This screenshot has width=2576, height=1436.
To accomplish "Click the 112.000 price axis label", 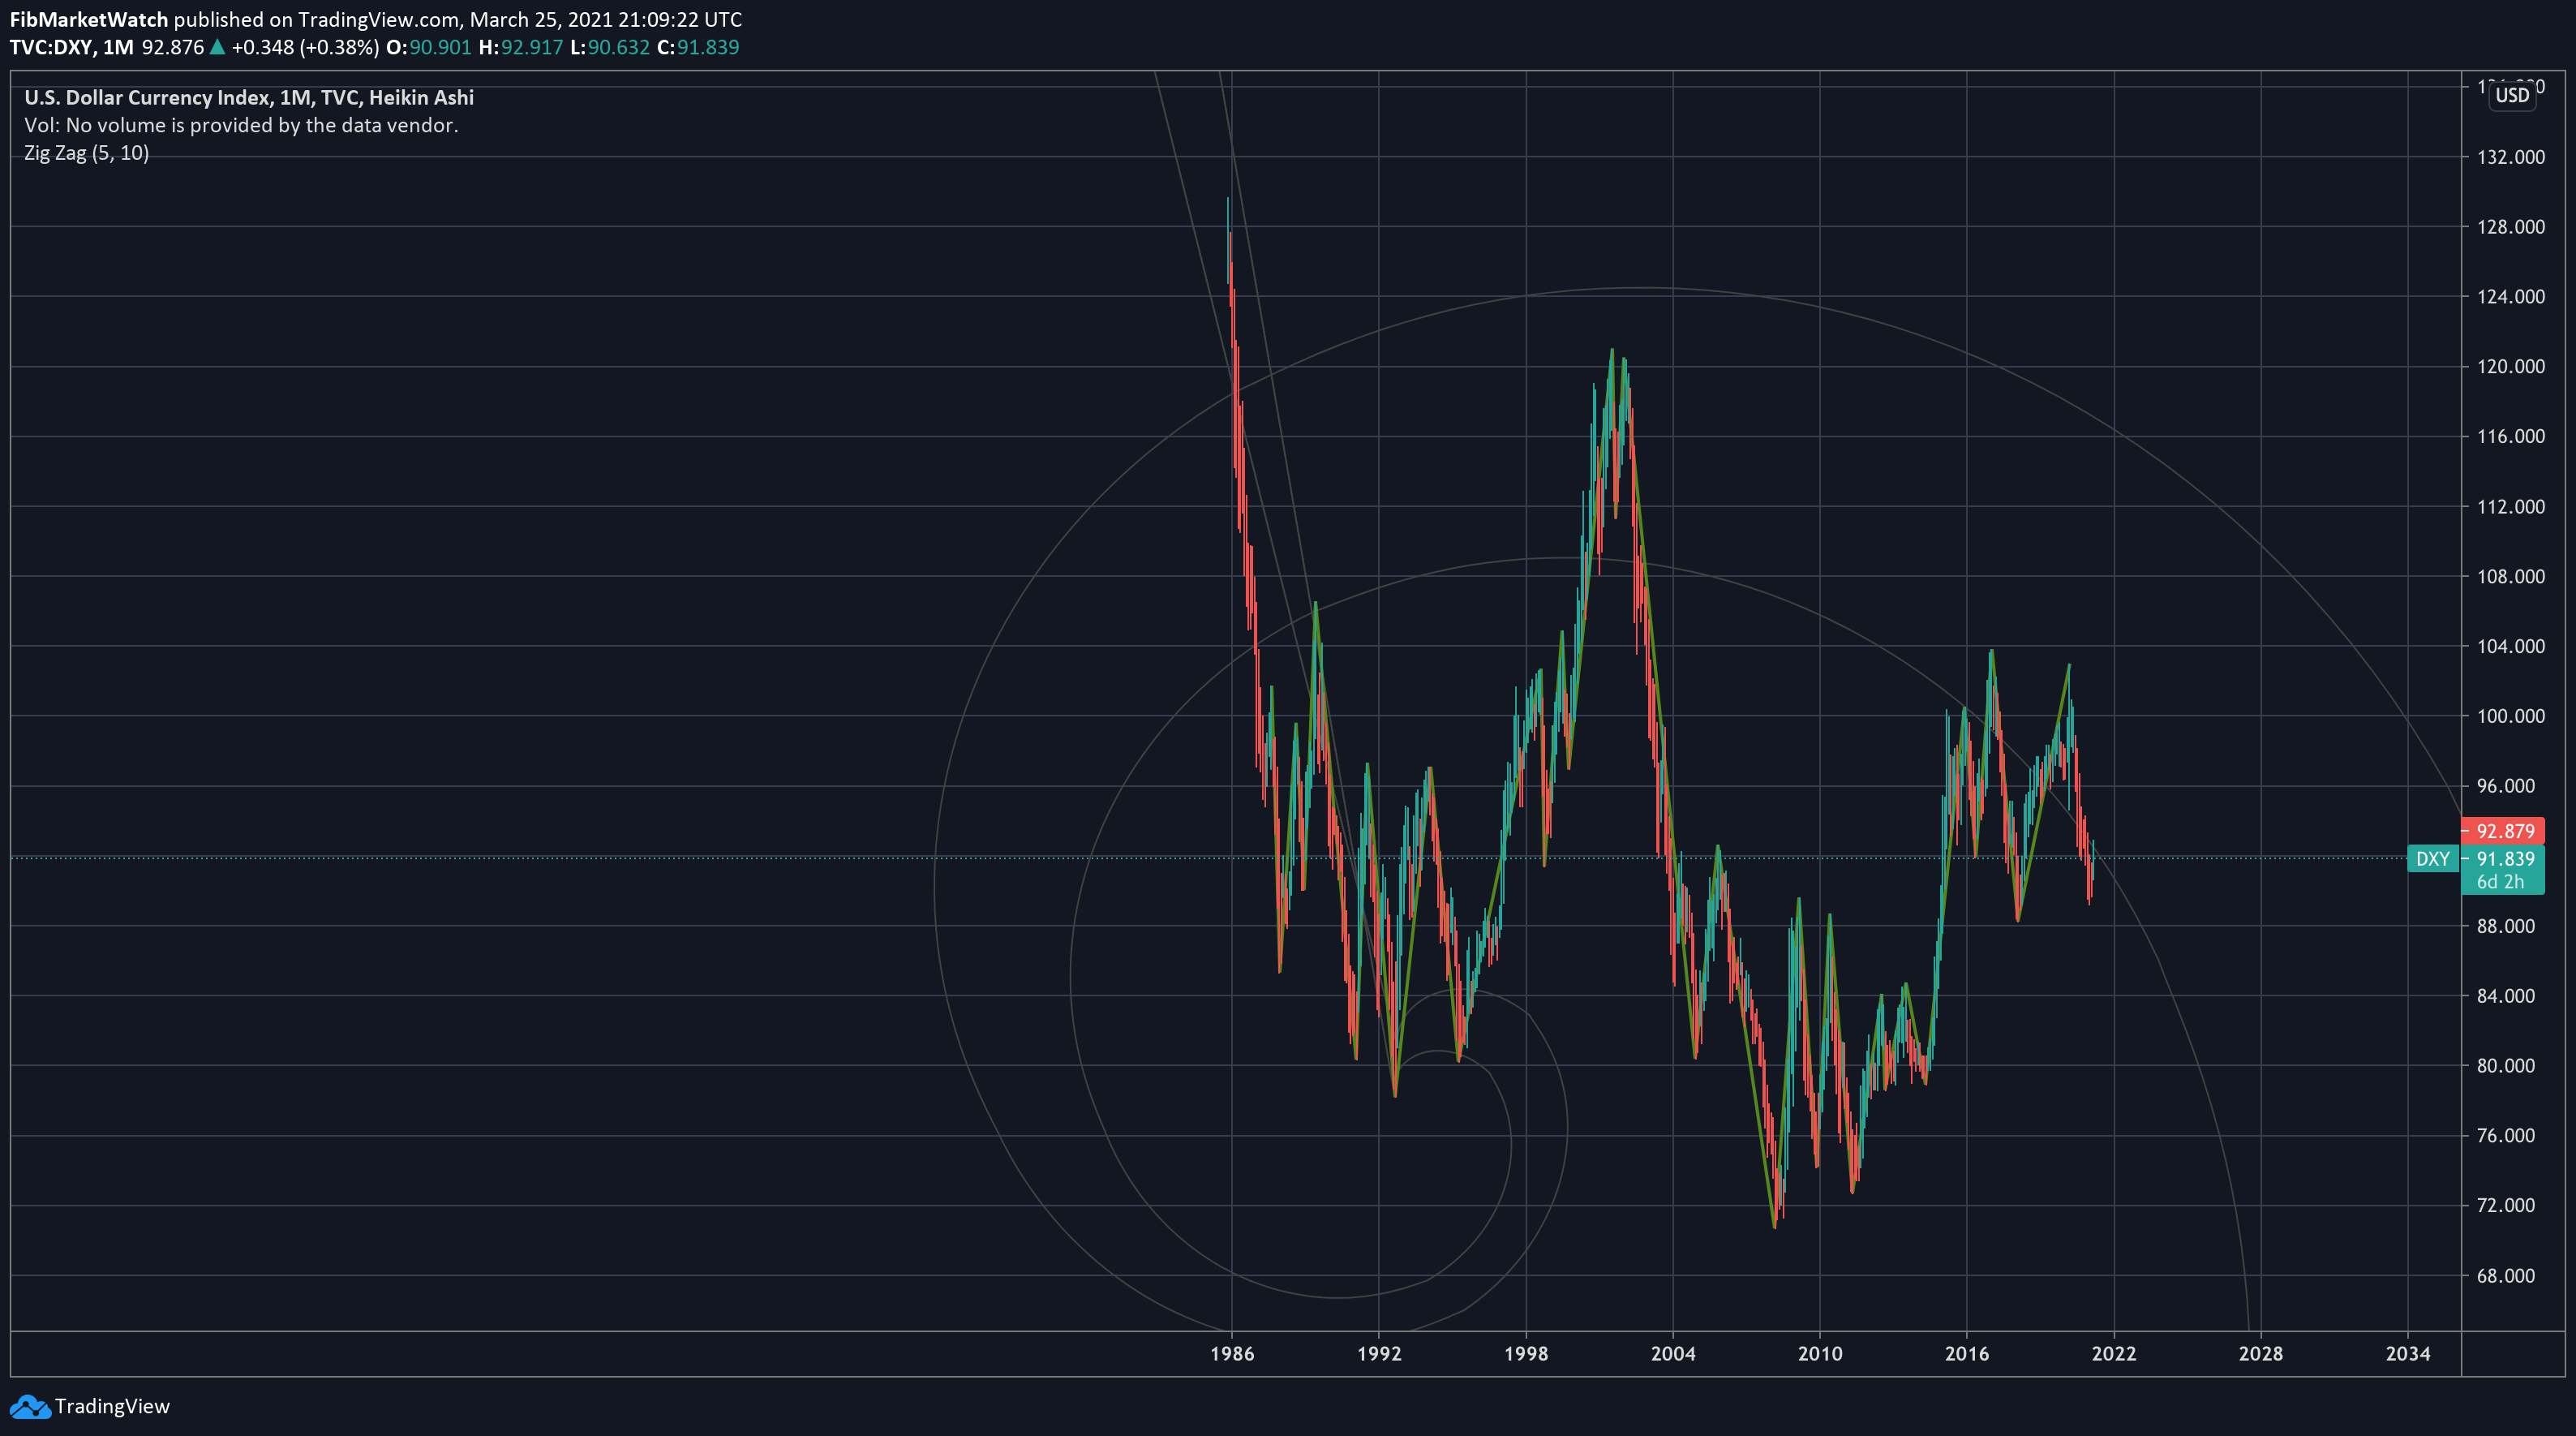I will pyautogui.click(x=2511, y=506).
